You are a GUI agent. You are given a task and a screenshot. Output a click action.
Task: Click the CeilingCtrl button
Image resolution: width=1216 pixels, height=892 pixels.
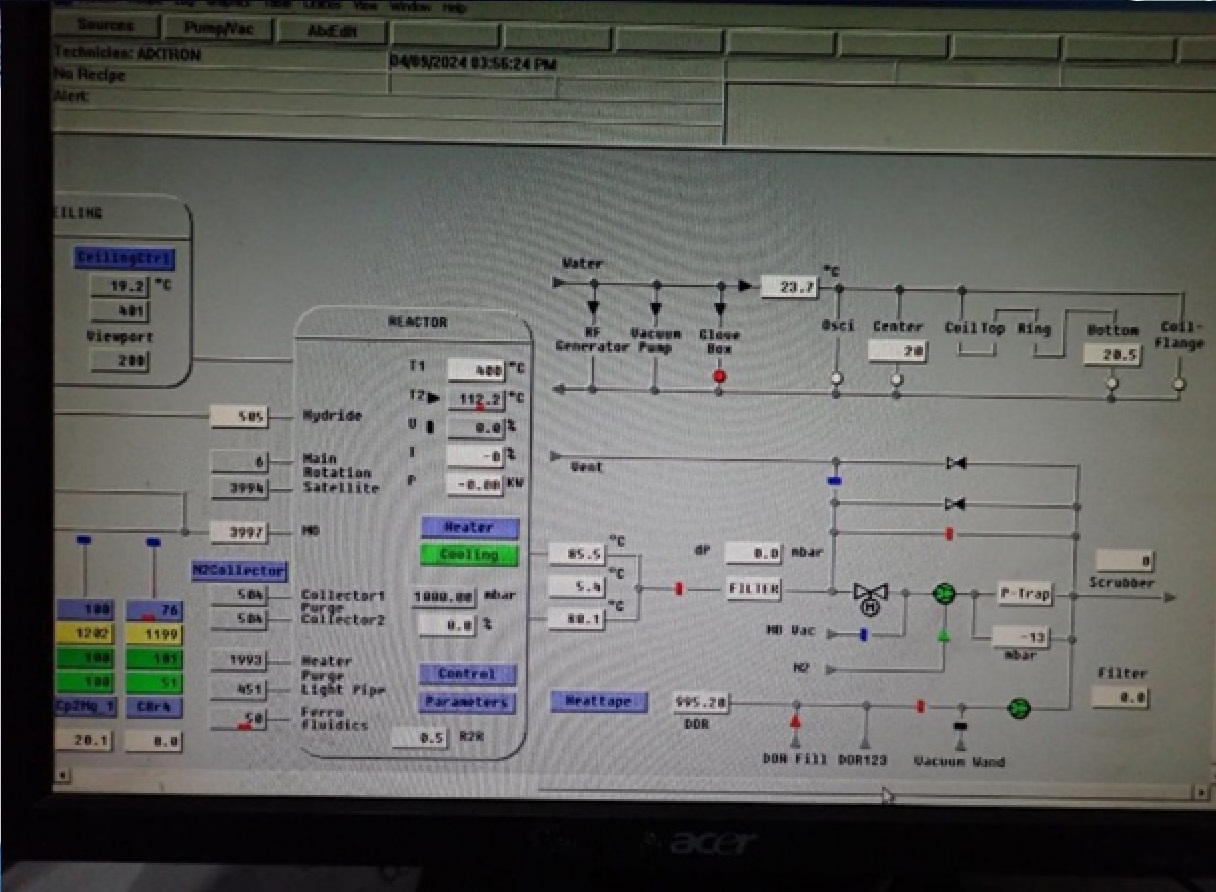(124, 258)
